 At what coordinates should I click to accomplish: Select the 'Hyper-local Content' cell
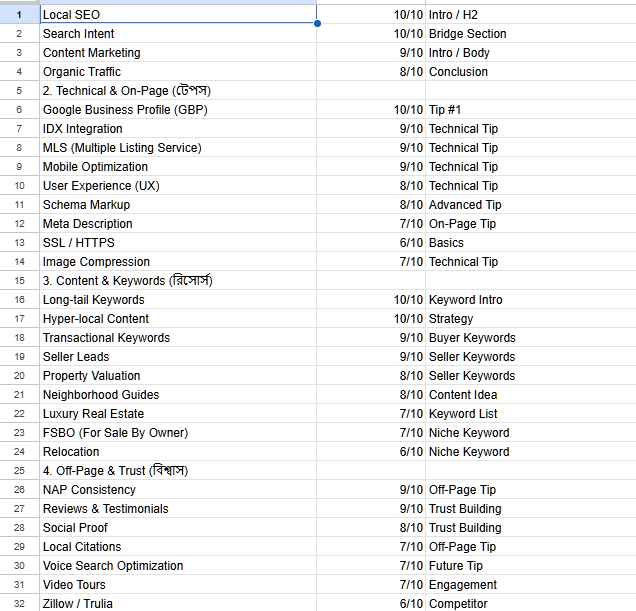[x=178, y=318]
